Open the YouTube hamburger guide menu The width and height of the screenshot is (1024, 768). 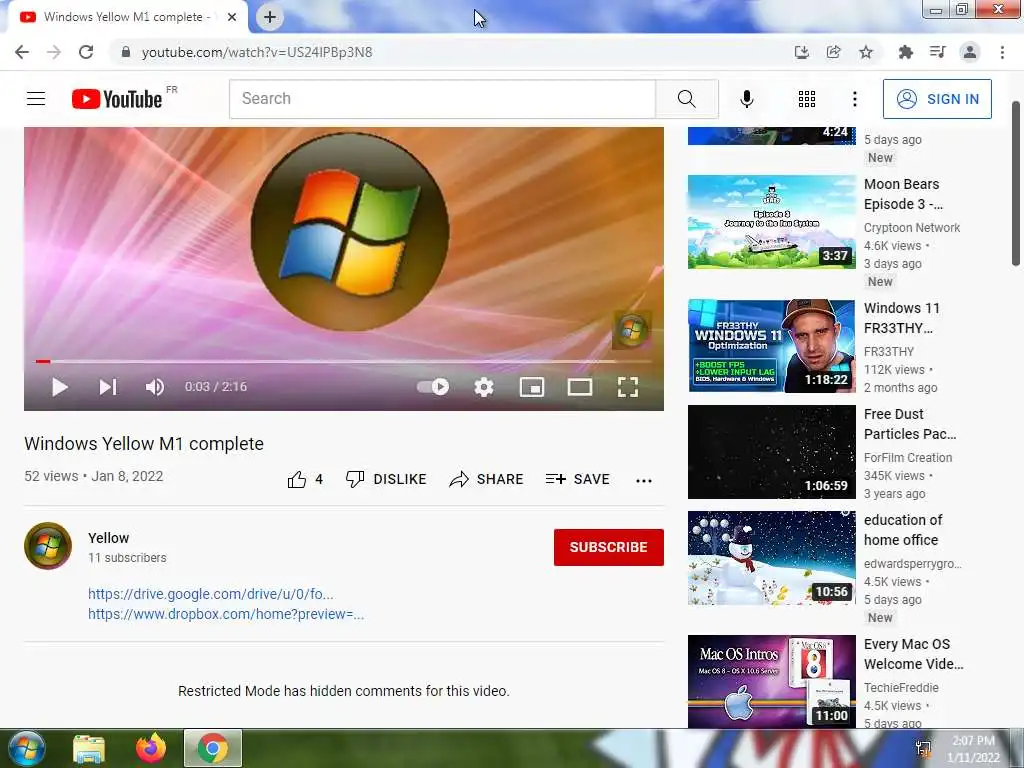[36, 99]
